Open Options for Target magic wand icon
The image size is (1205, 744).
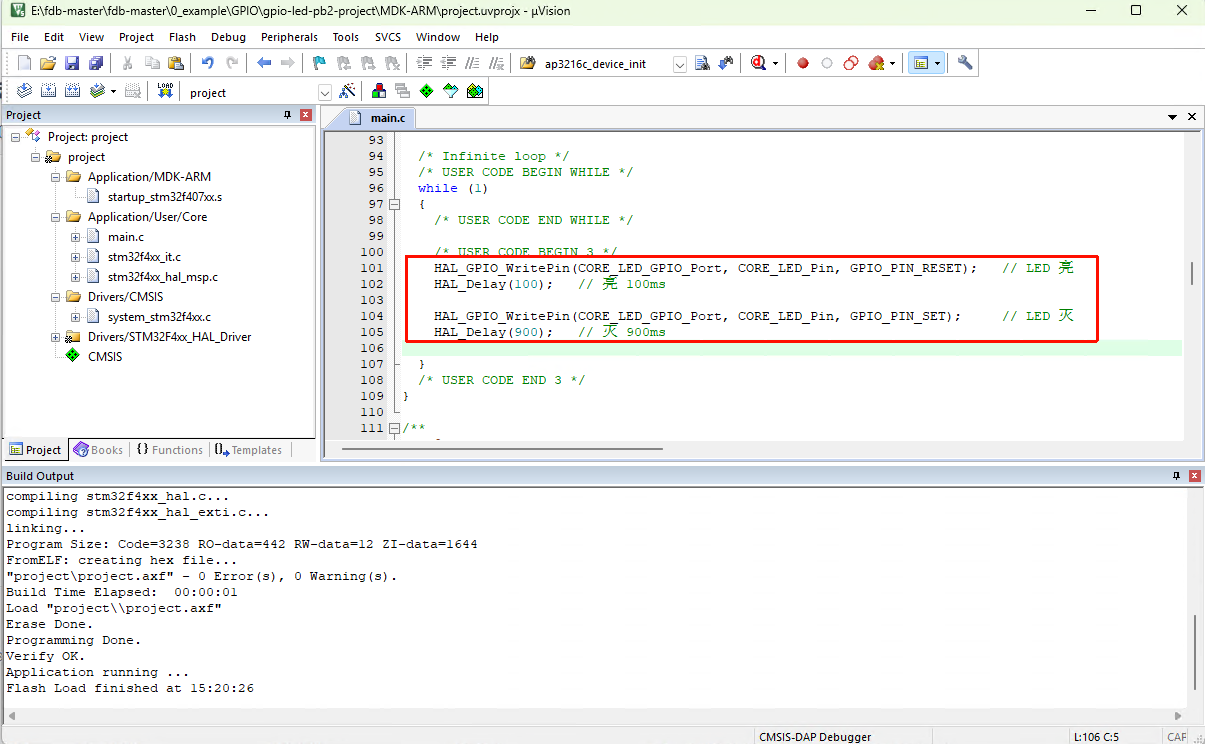pos(347,91)
